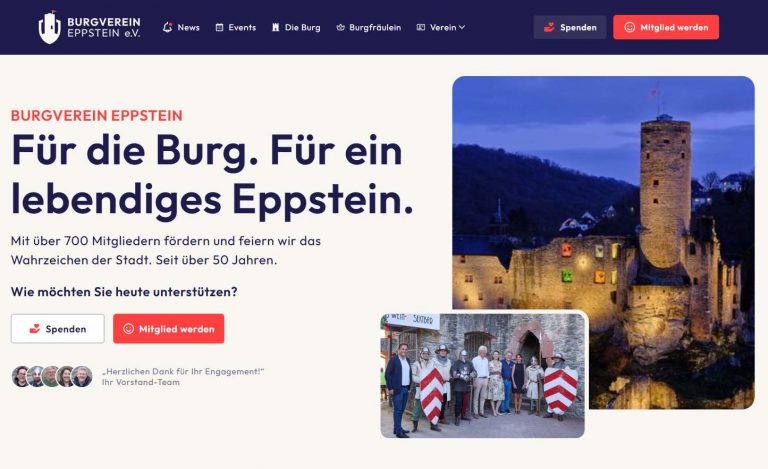Open the group photo with knights' shields
The height and width of the screenshot is (469, 768).
482,375
